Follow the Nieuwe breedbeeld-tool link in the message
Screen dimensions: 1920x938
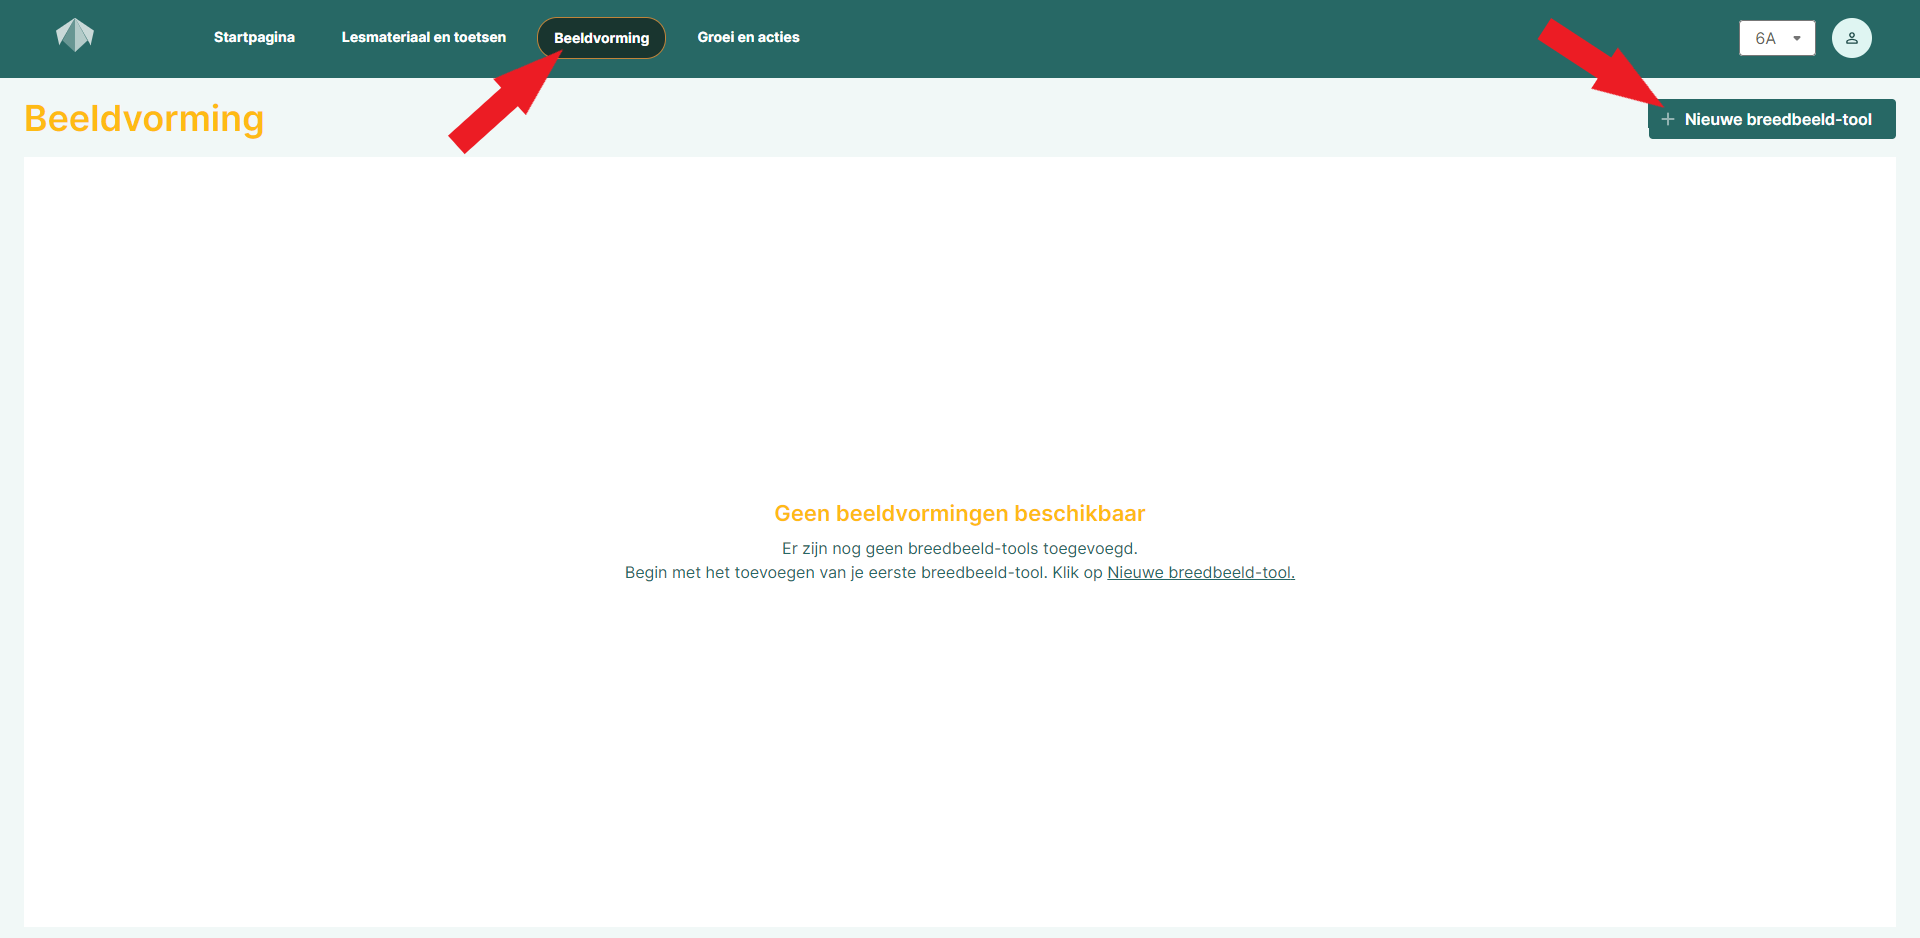click(x=1200, y=572)
